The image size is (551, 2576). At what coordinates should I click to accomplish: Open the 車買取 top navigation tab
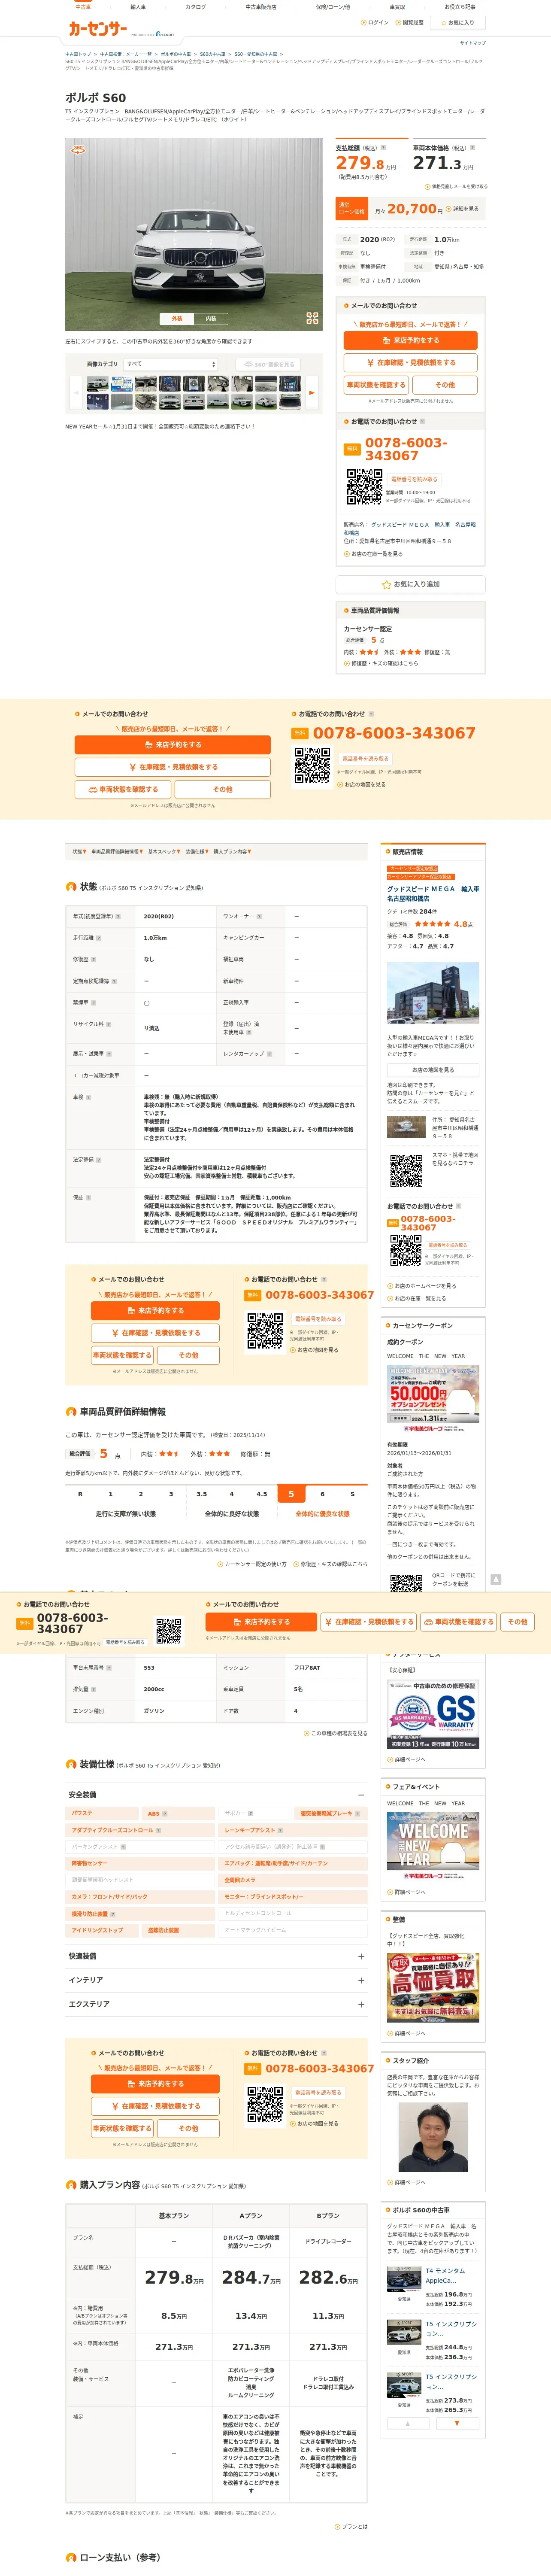pyautogui.click(x=397, y=7)
